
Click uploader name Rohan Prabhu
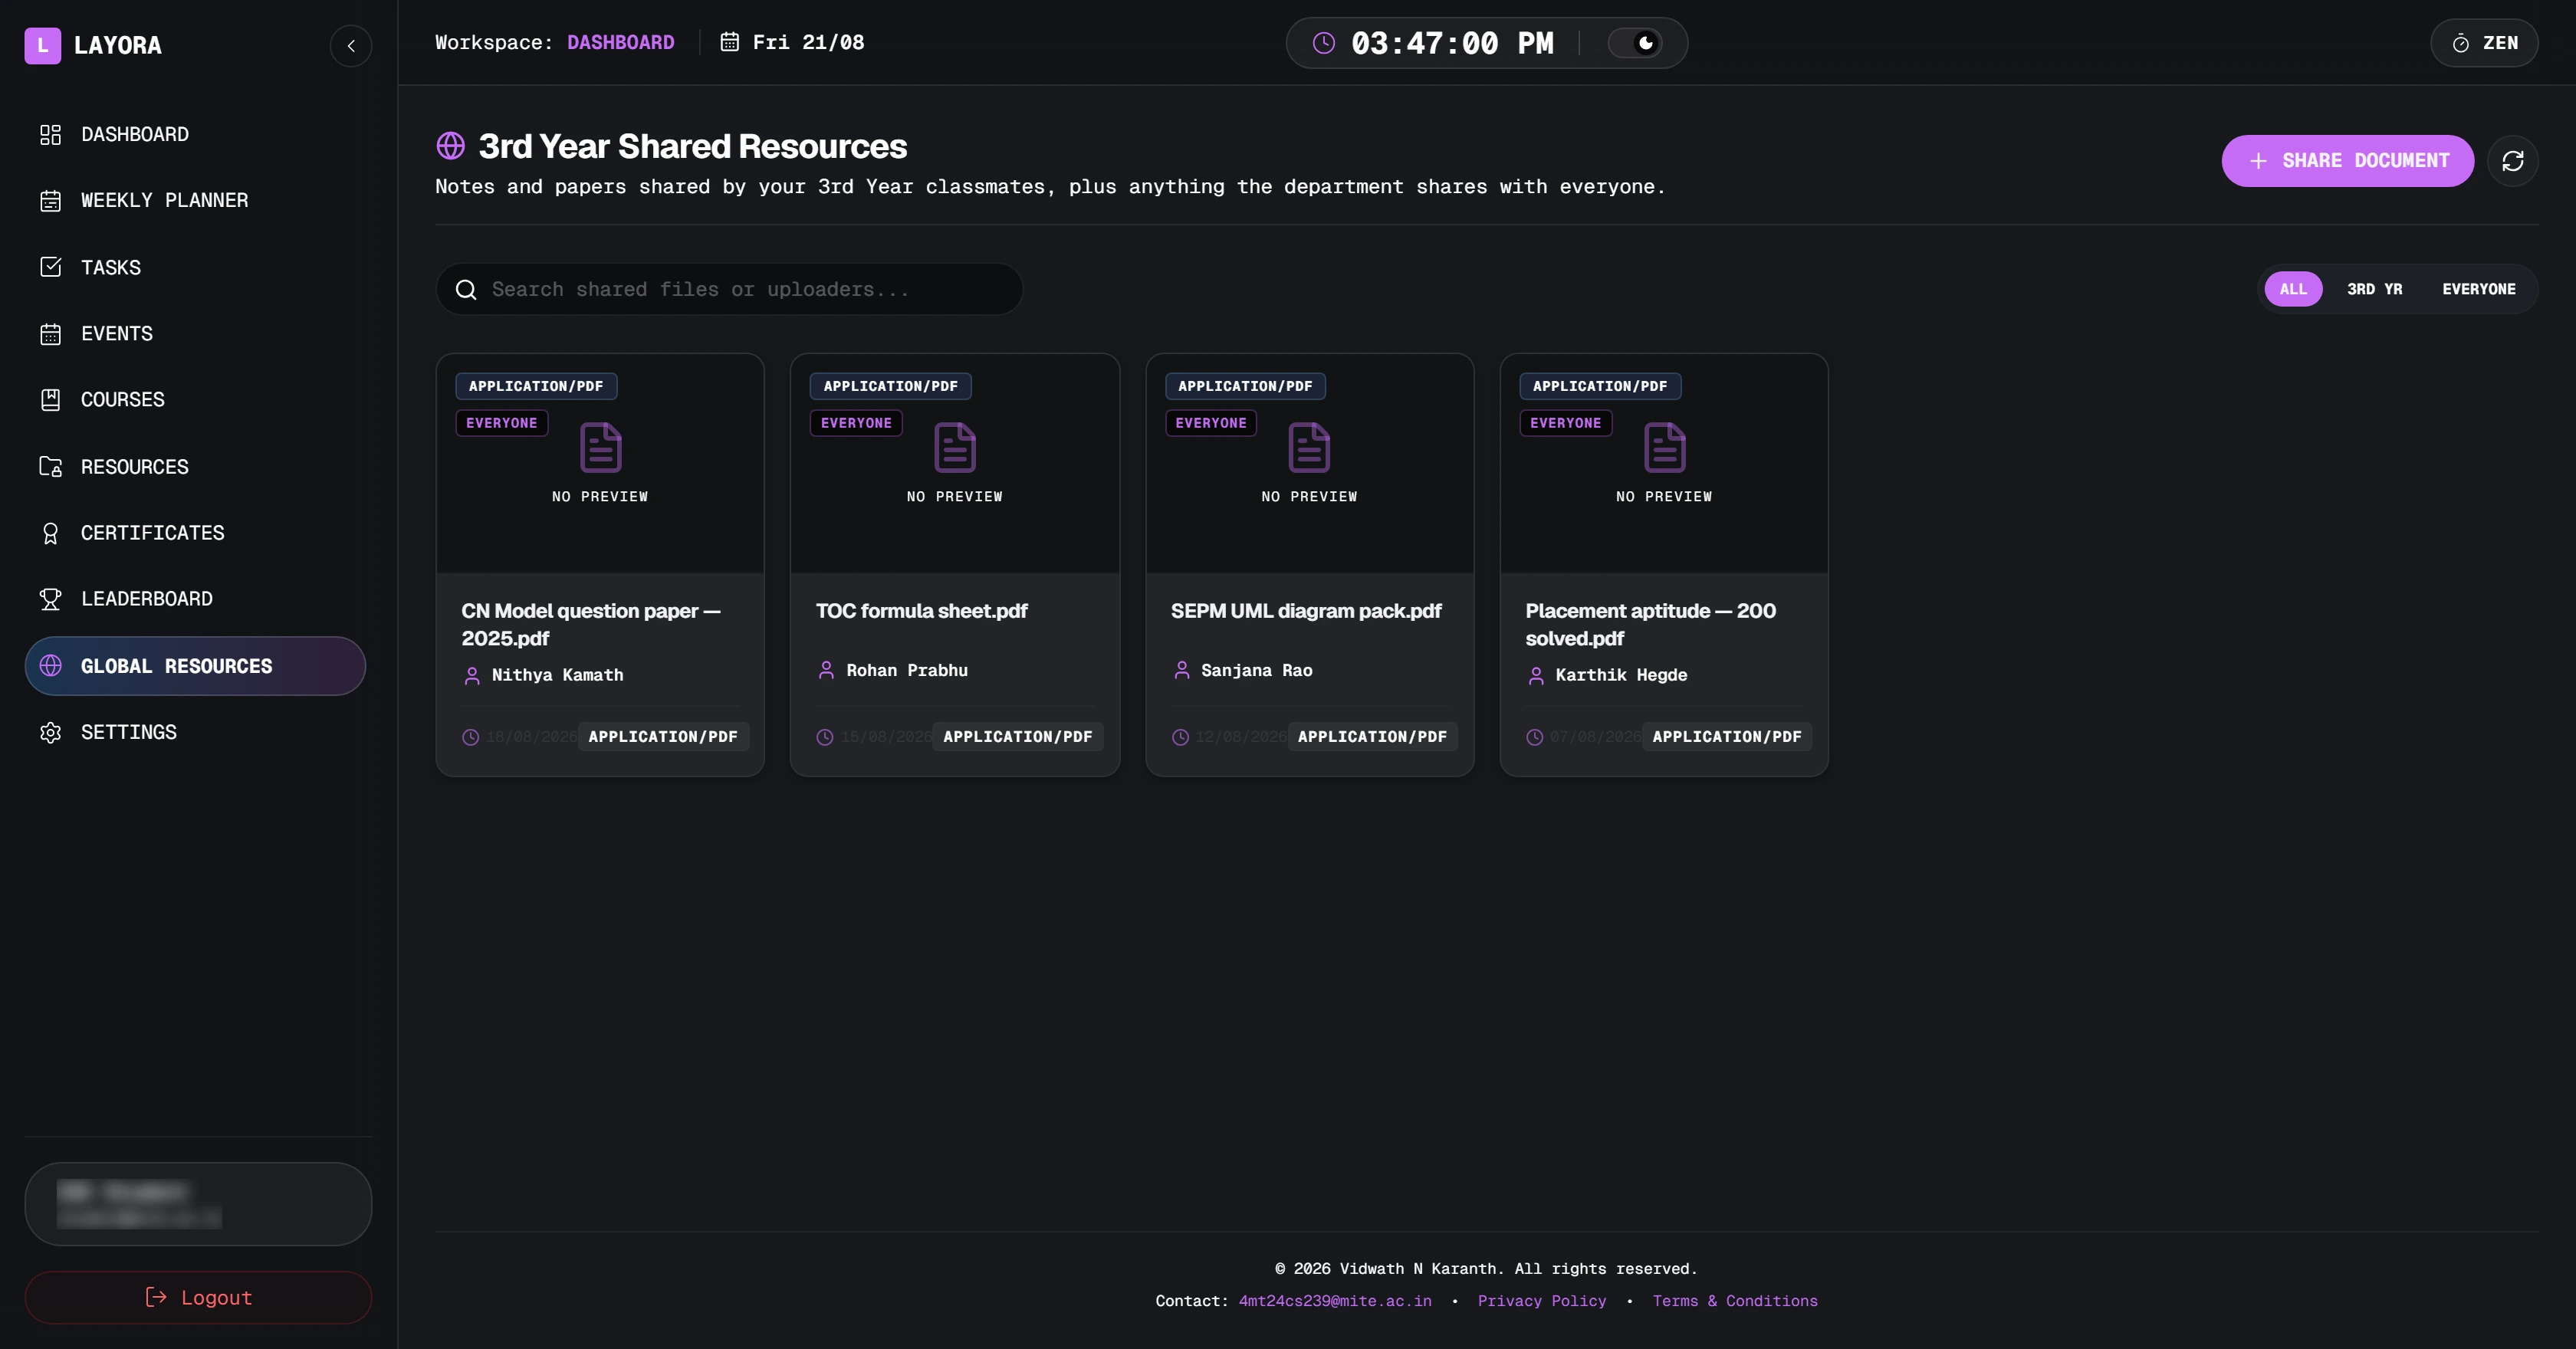click(x=906, y=670)
